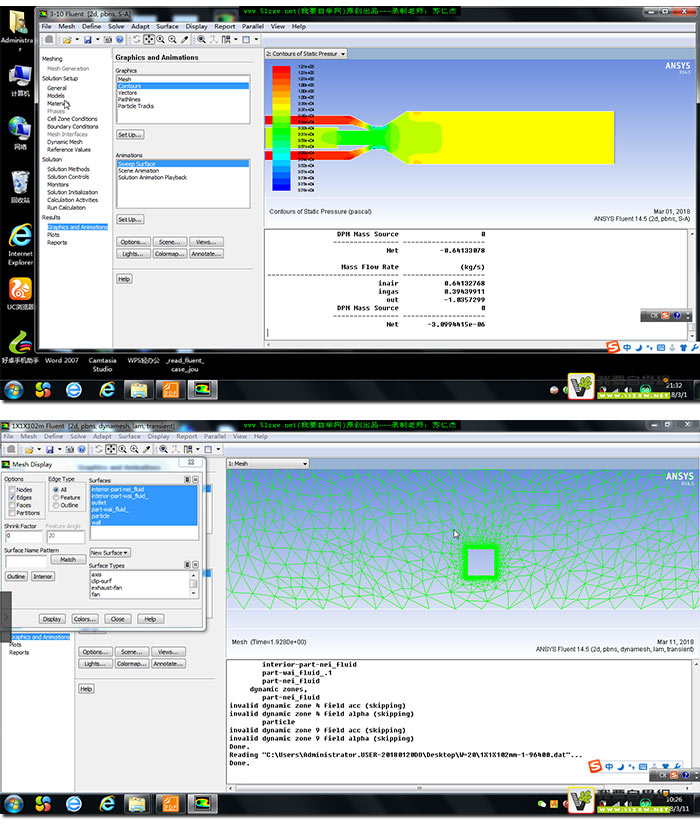Click Colors... button in Mesh Display dialog

click(84, 619)
